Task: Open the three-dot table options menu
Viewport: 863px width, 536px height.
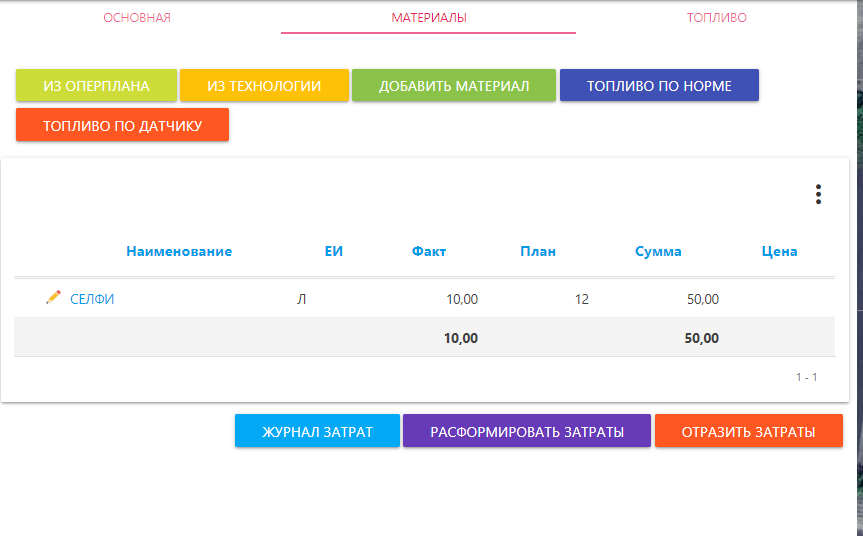Action: coord(818,194)
